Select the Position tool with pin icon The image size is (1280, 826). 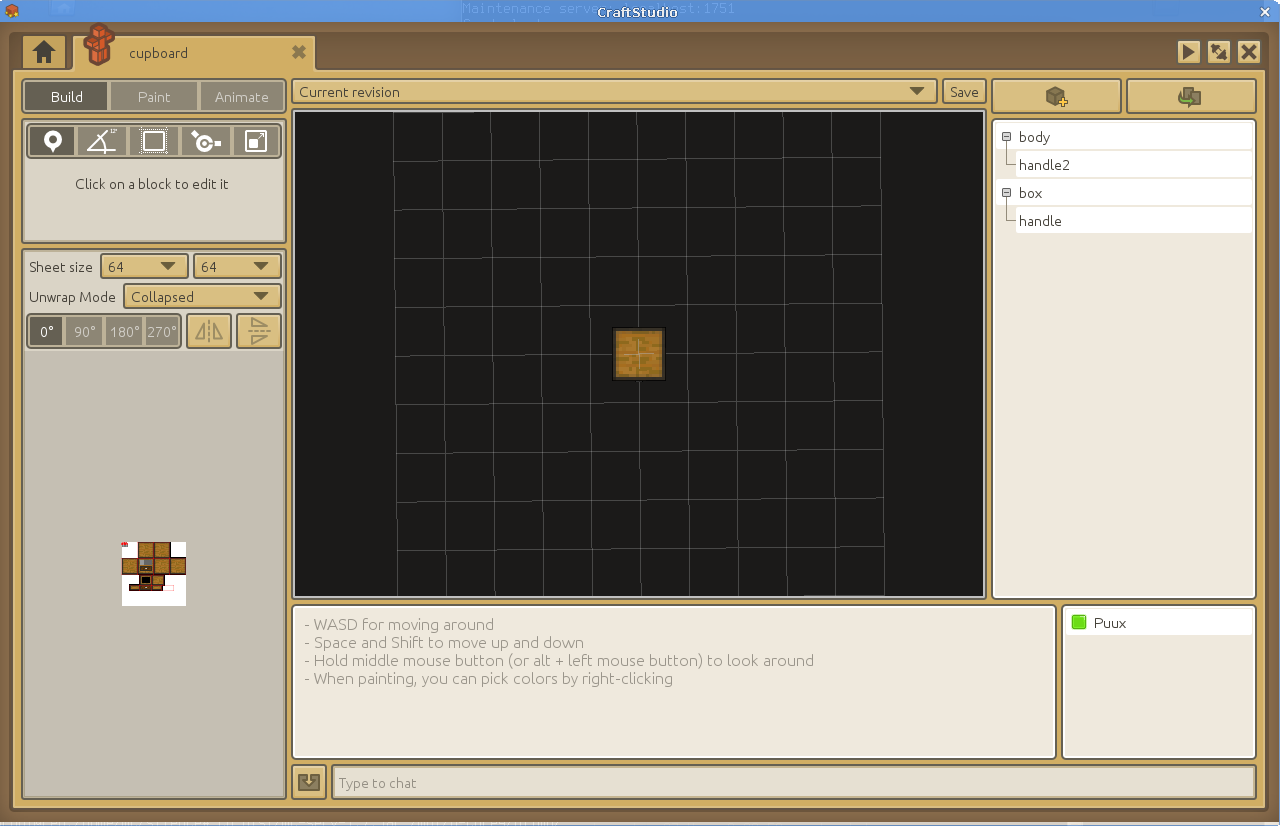(52, 141)
